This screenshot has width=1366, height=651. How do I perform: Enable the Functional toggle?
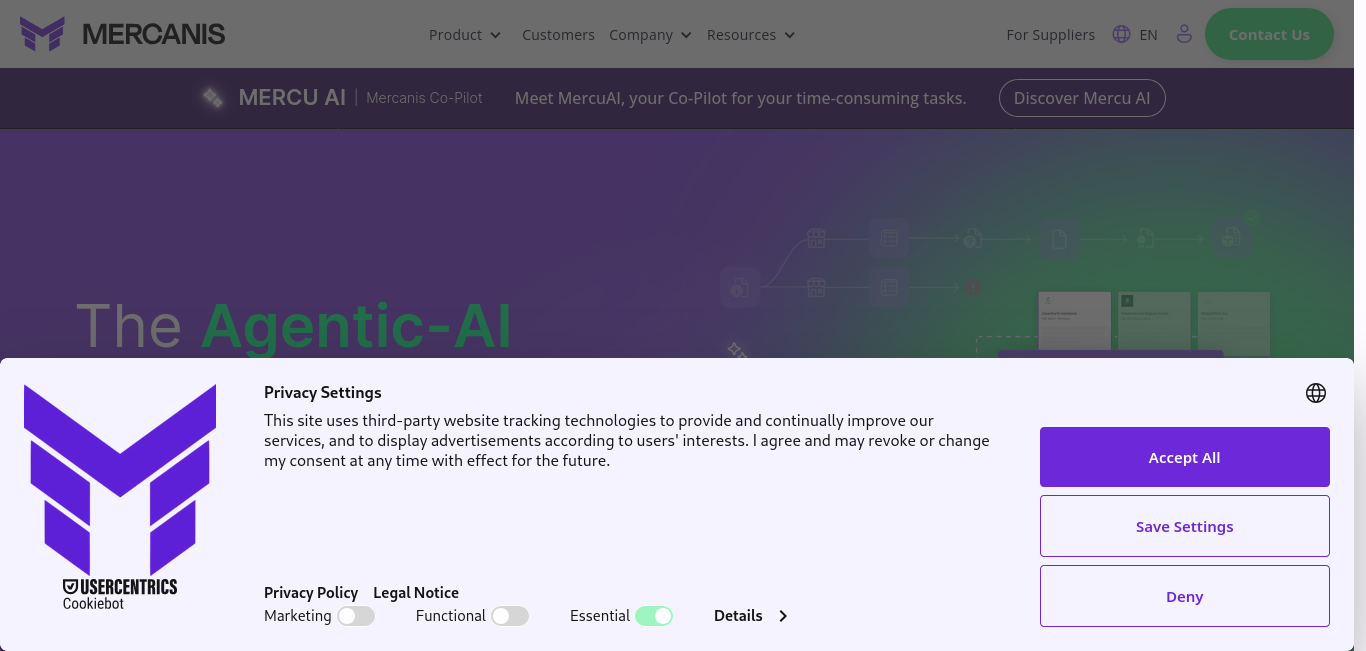coord(510,616)
